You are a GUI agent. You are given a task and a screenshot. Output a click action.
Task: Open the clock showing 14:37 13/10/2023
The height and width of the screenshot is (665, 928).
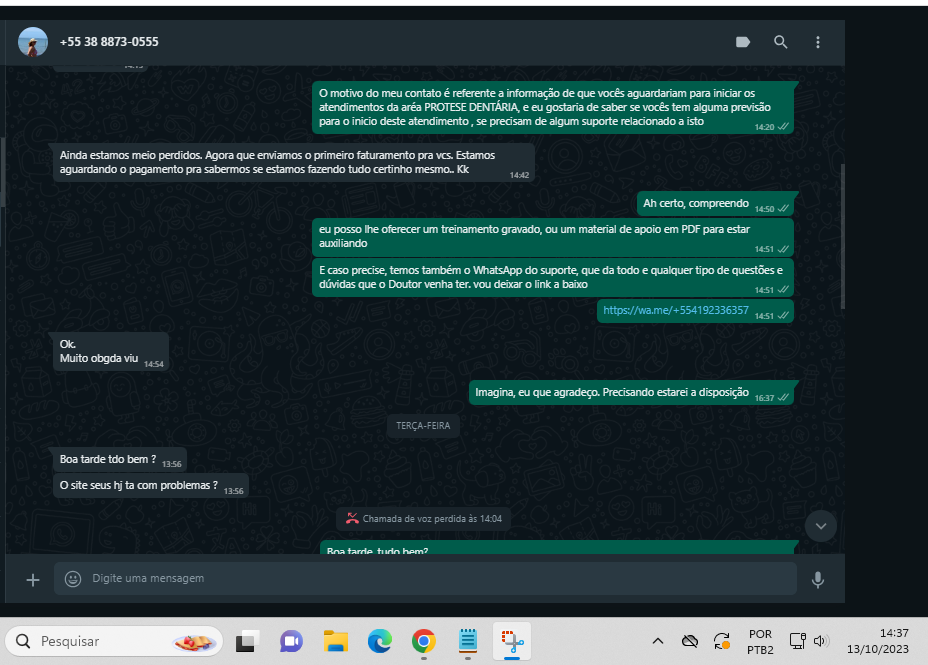878,641
